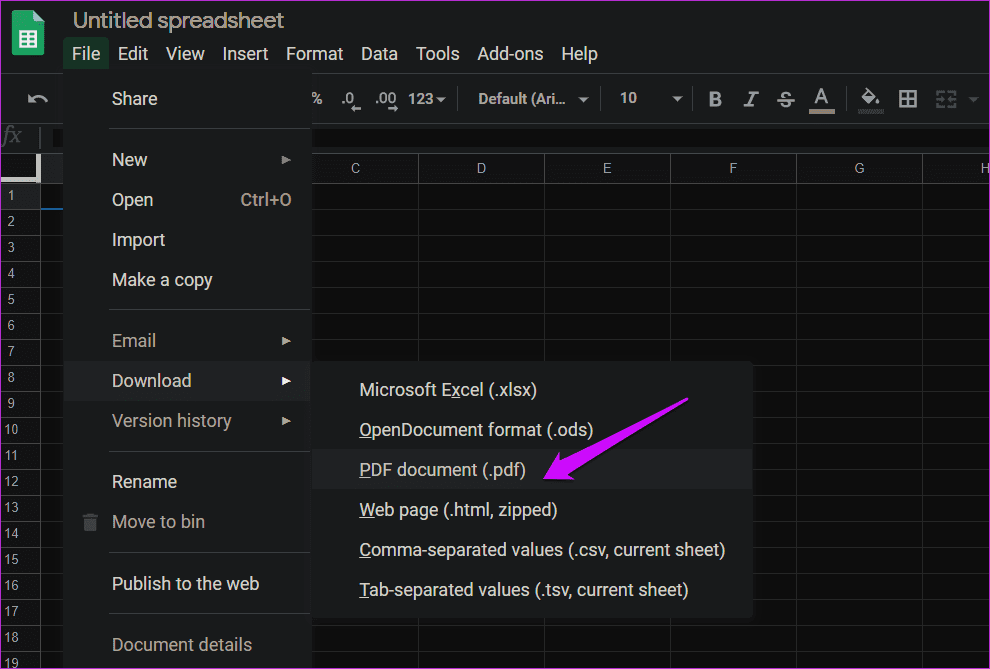
Task: Toggle strikethrough formatting
Action: [785, 99]
